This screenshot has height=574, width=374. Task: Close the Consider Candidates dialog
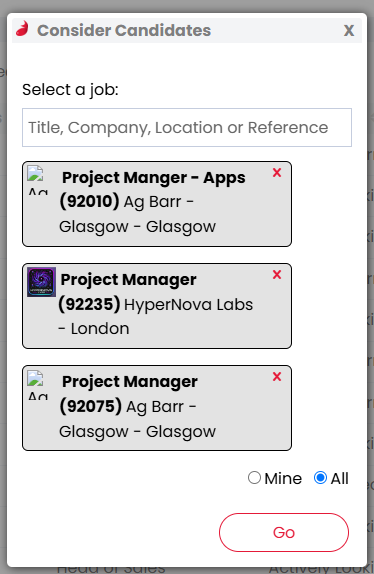(x=349, y=30)
